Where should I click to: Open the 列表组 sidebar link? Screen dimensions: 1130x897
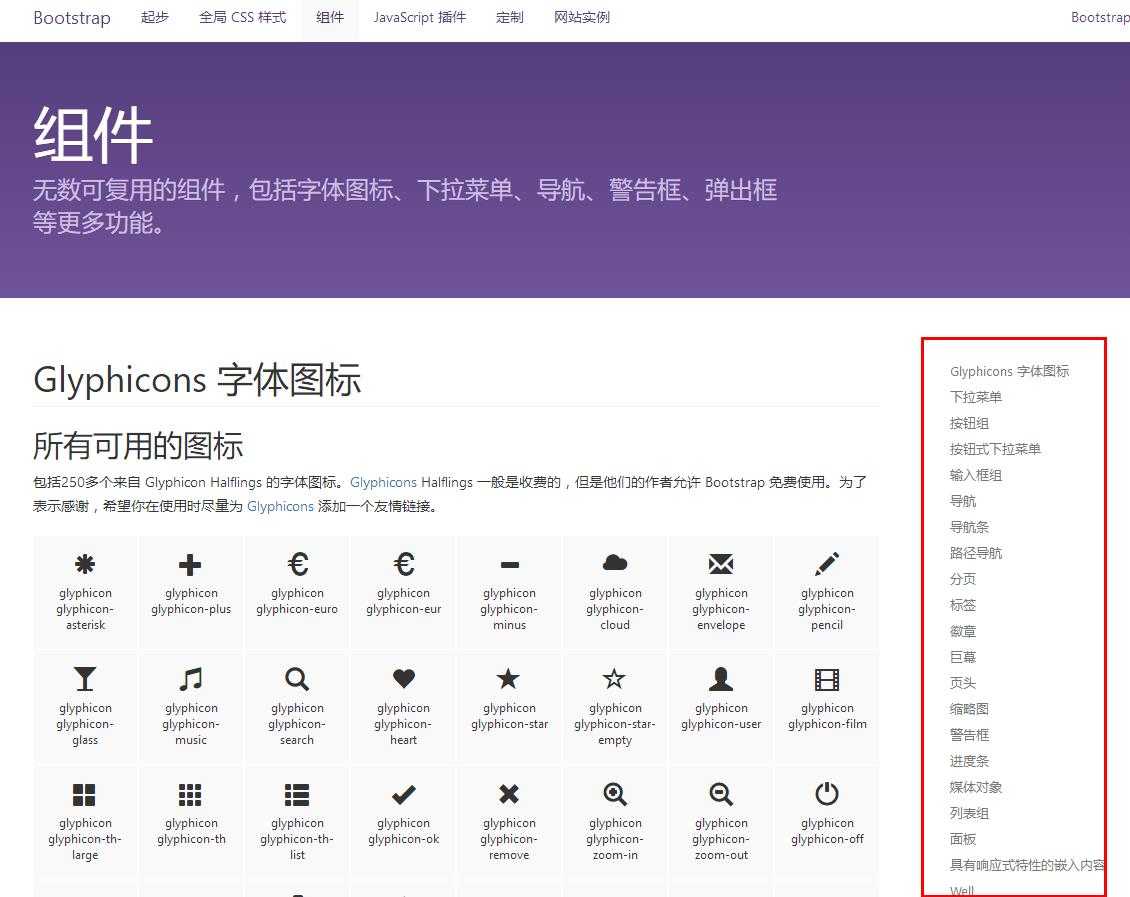[x=969, y=813]
